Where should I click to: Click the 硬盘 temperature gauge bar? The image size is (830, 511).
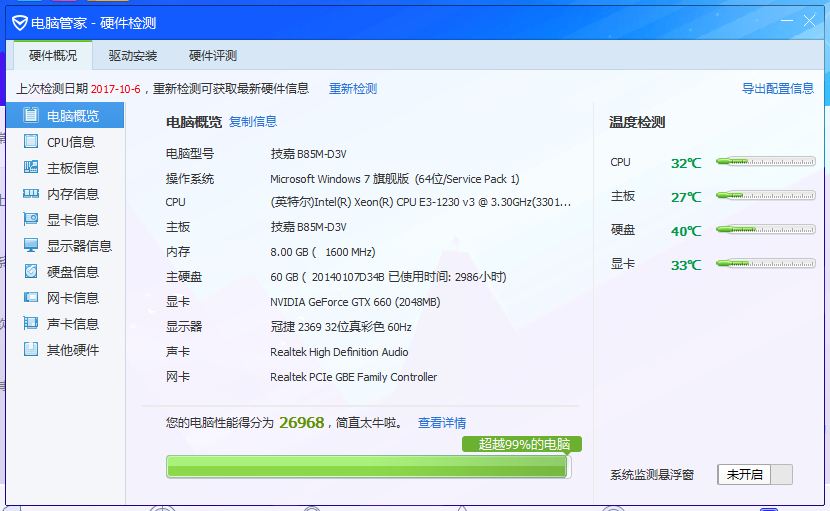765,229
